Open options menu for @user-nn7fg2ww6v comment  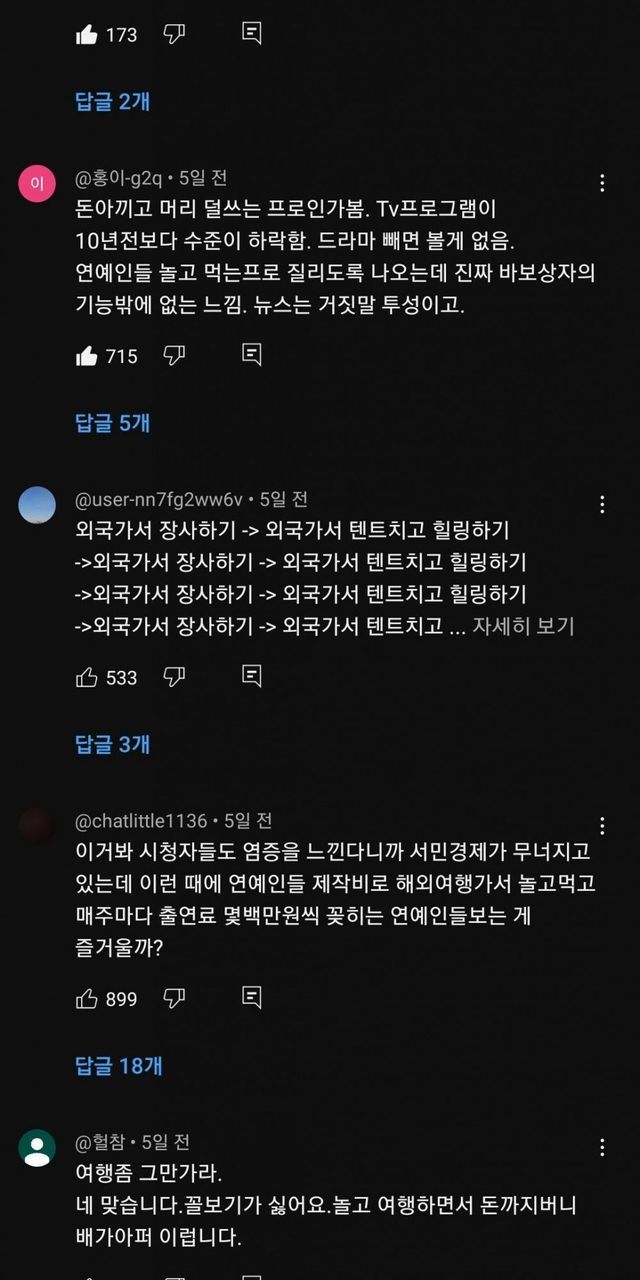coord(602,505)
